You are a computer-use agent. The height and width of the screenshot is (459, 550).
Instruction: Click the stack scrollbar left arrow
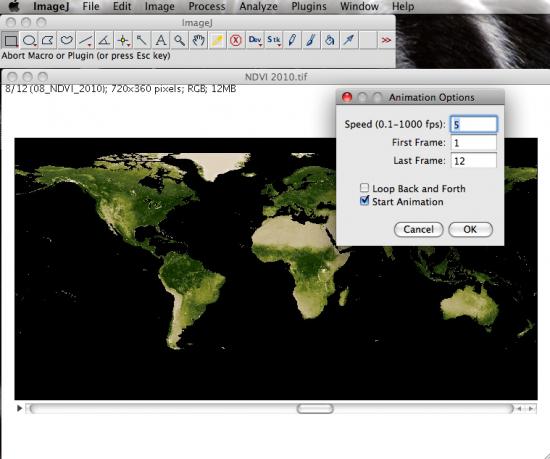click(x=519, y=409)
